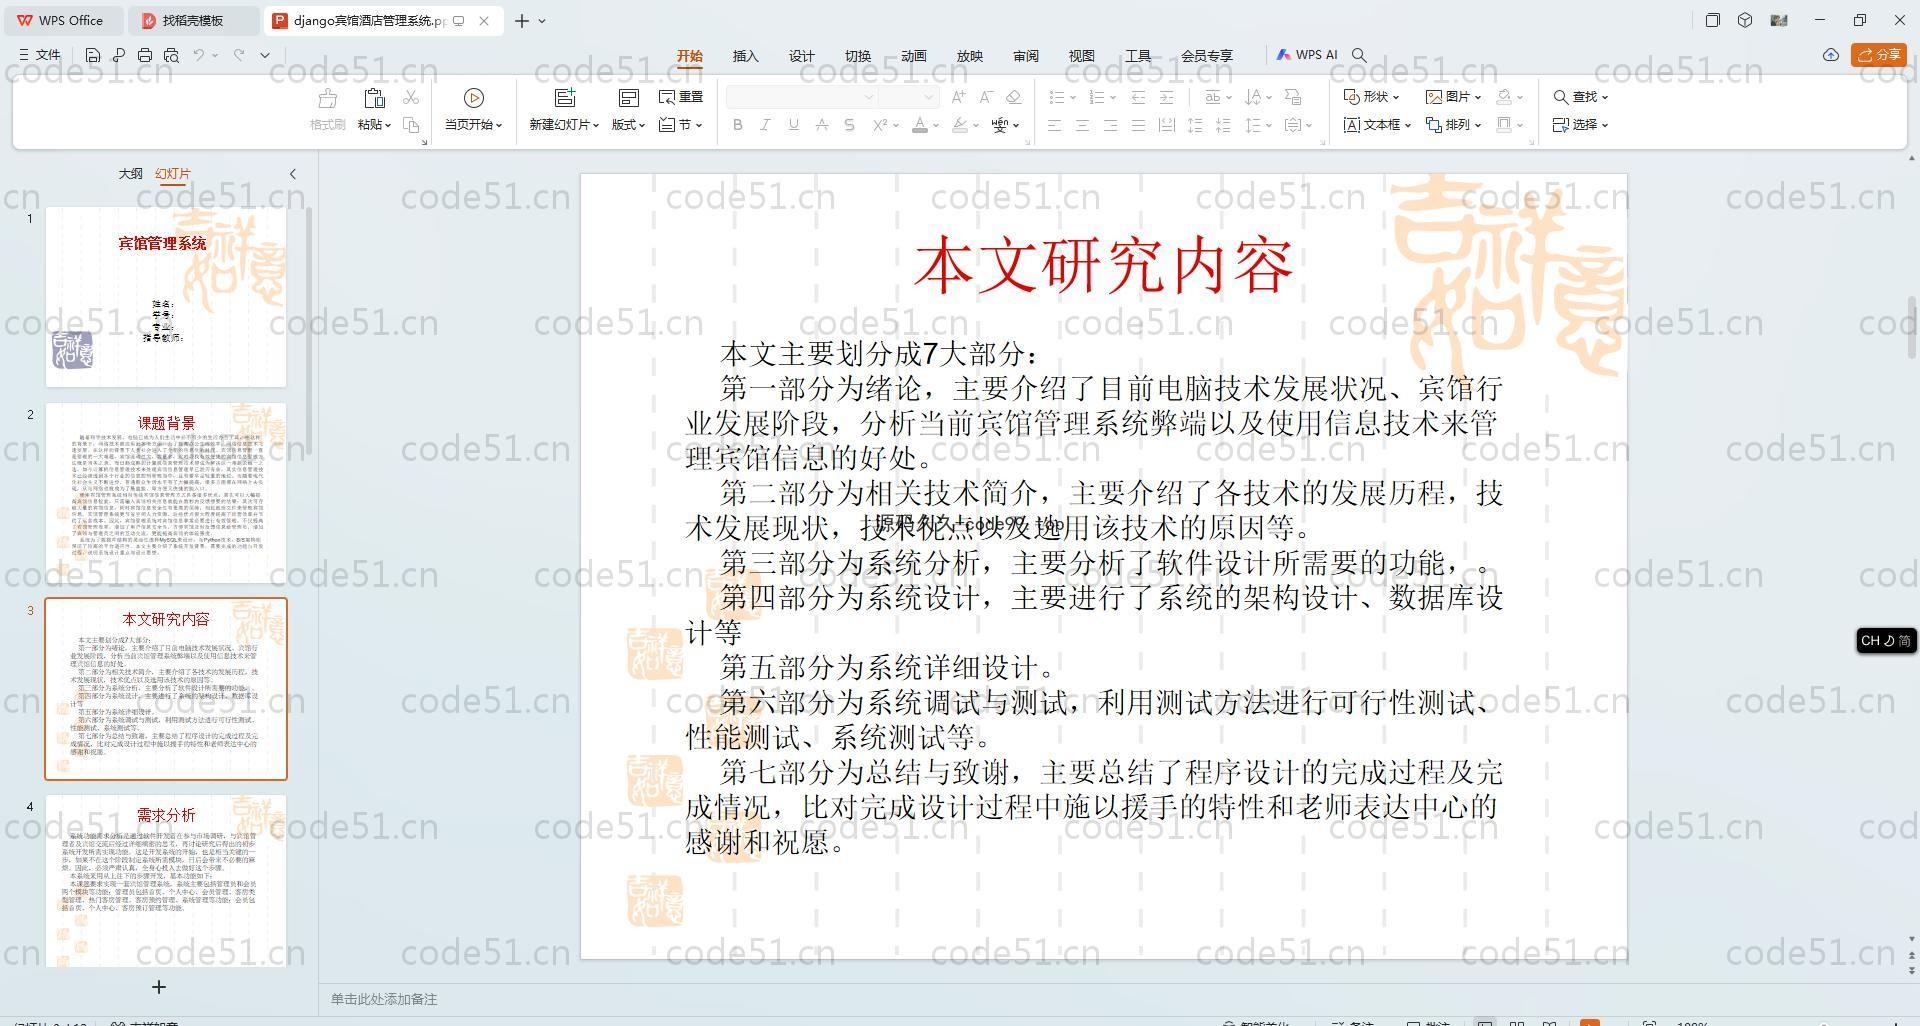Start slideshow from current slide play icon

click(474, 97)
